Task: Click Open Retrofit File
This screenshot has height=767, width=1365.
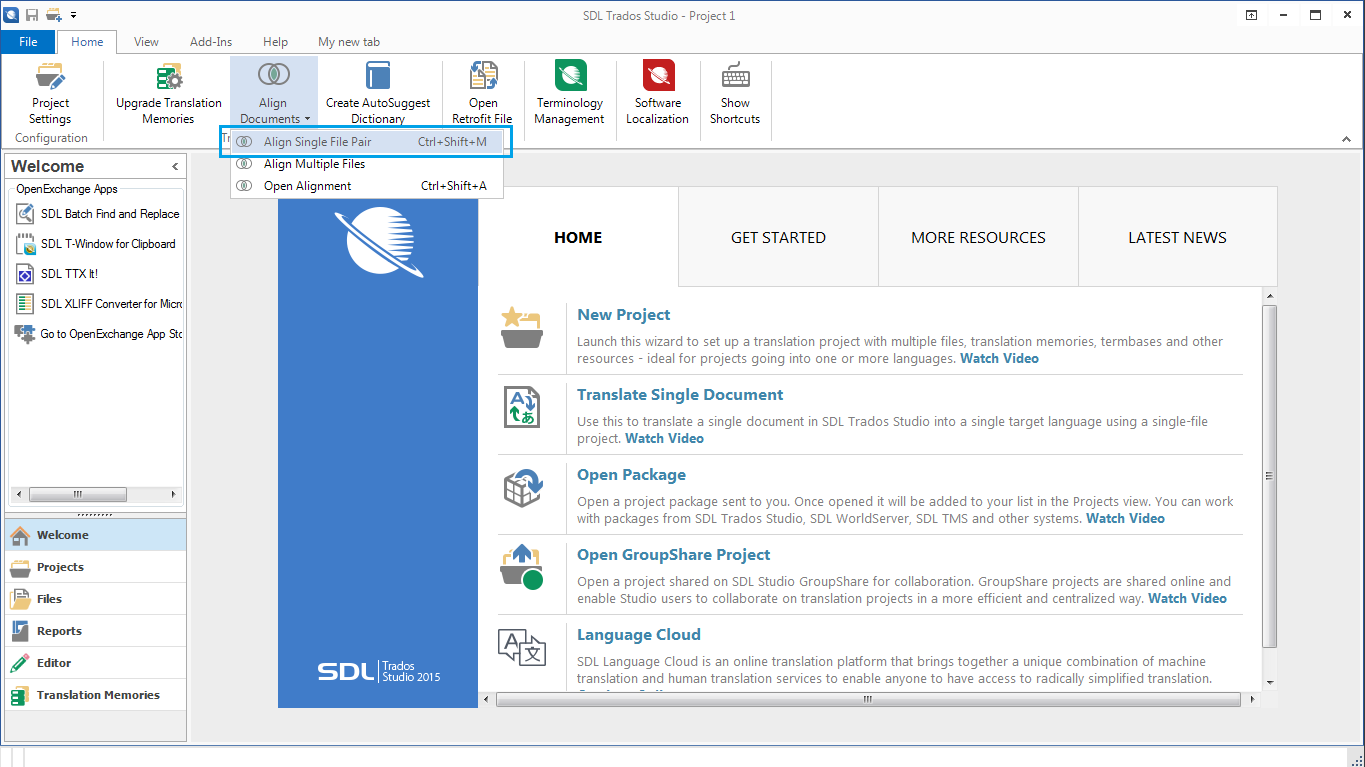Action: tap(483, 93)
